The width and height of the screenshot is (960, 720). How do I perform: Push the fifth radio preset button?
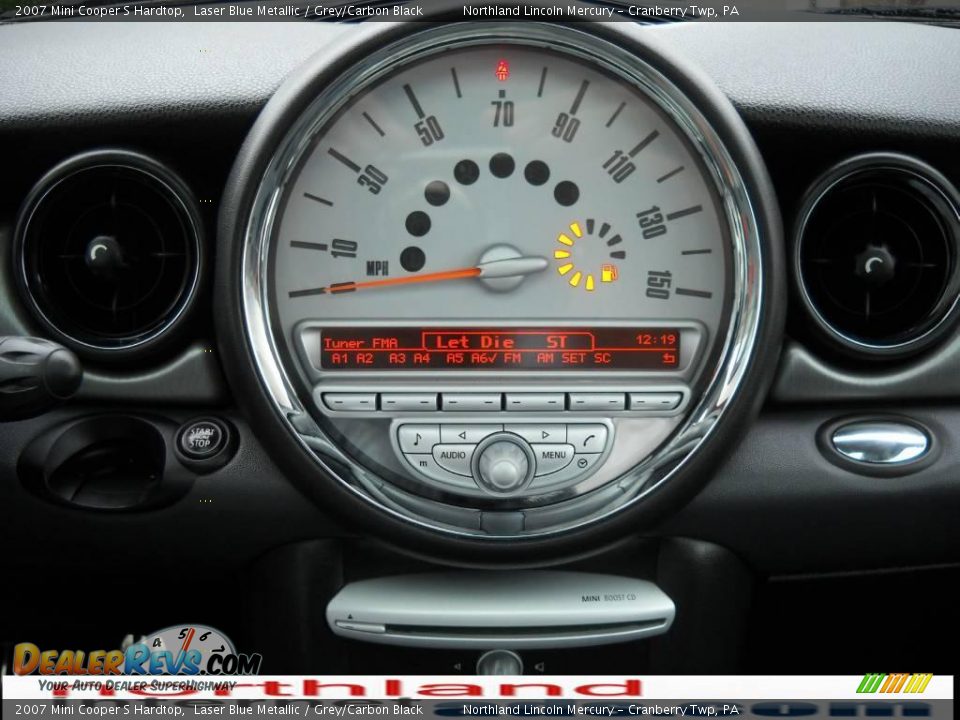(596, 402)
